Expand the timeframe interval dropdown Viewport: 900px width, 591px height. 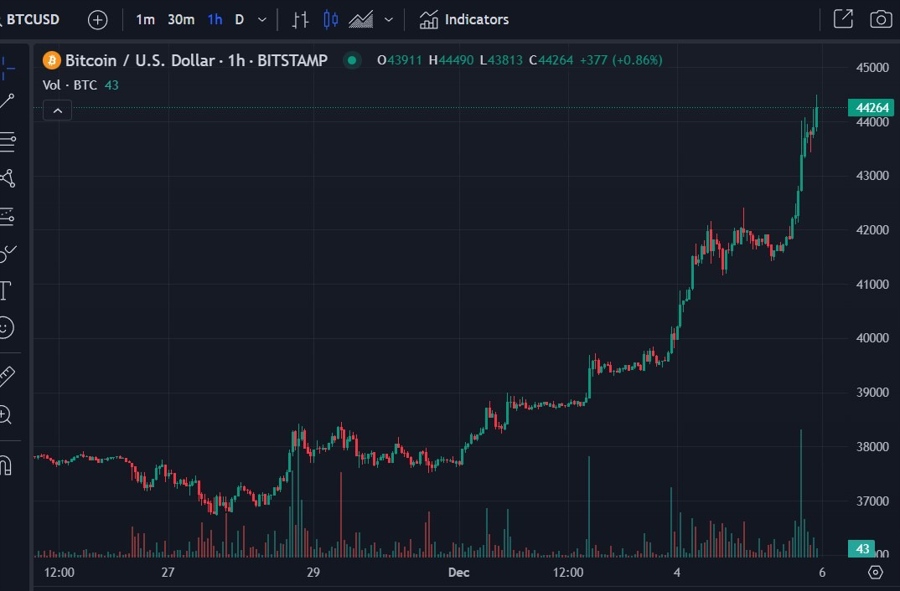tap(262, 20)
